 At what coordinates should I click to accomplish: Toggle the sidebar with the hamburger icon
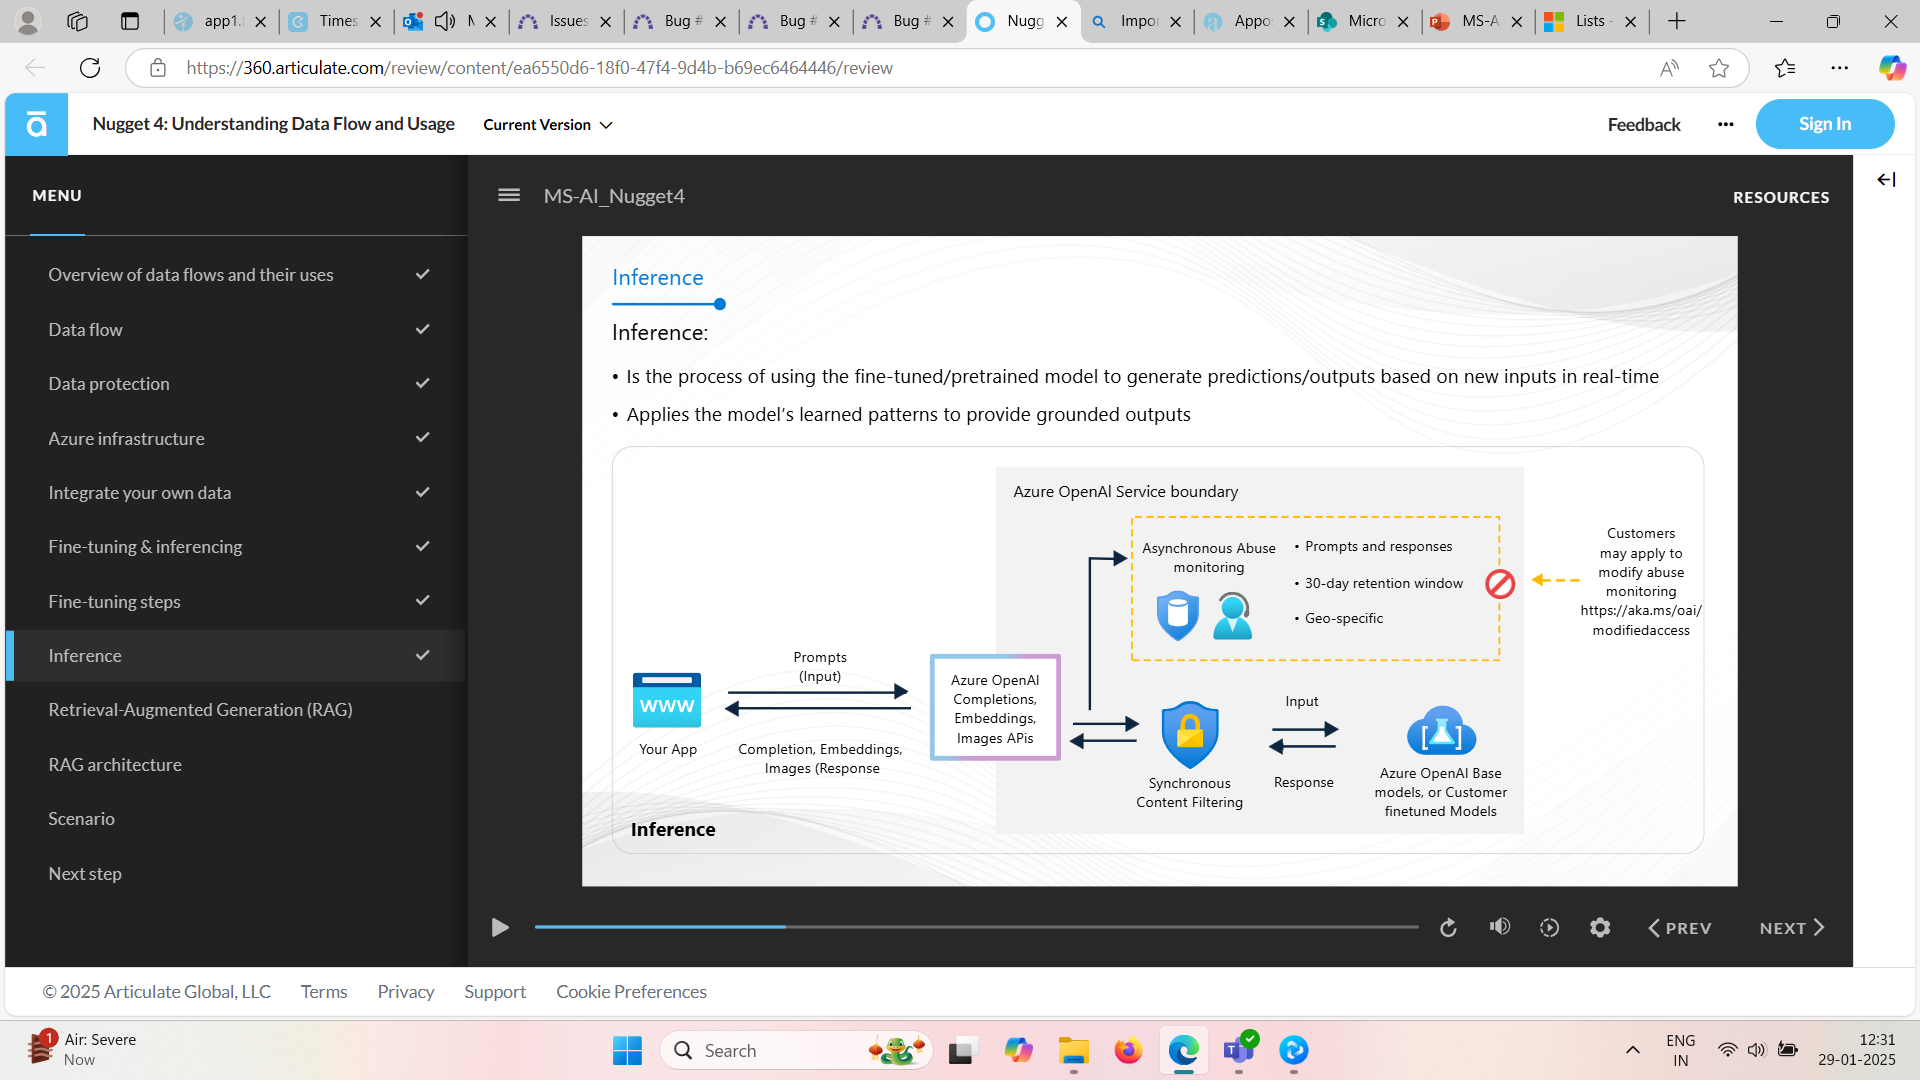[x=509, y=195]
